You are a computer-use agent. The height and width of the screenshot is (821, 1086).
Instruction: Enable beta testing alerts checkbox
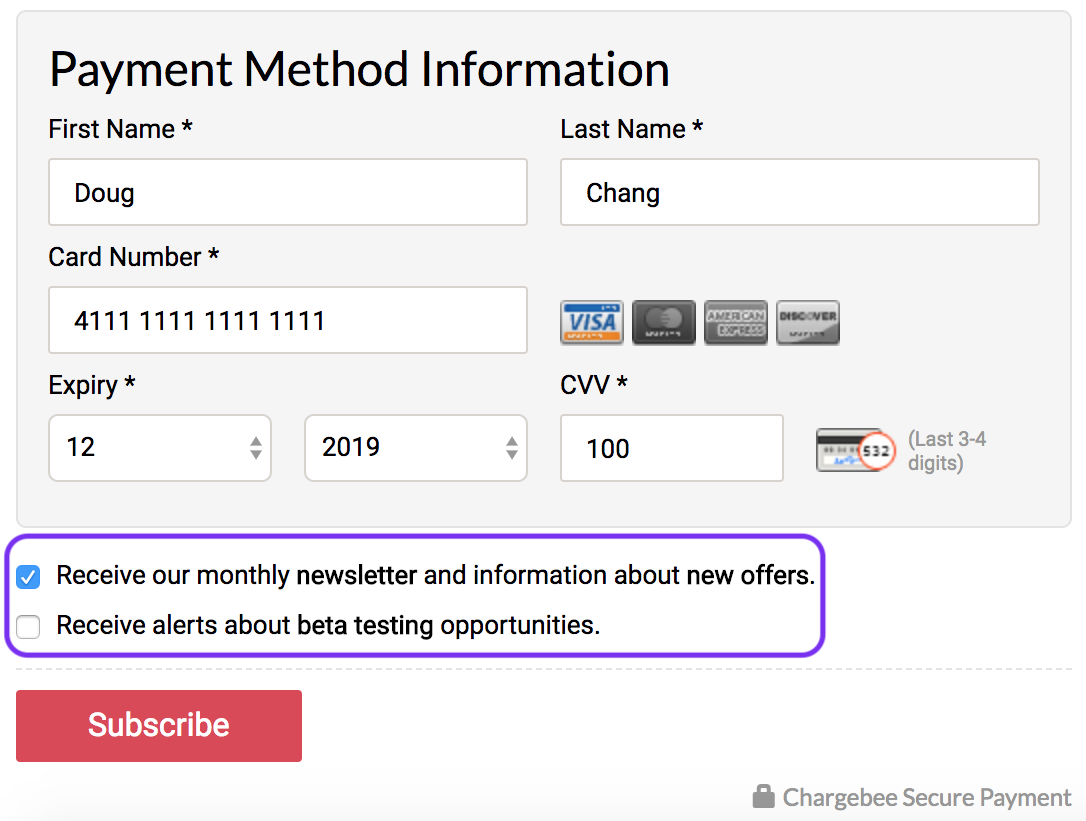(x=28, y=627)
